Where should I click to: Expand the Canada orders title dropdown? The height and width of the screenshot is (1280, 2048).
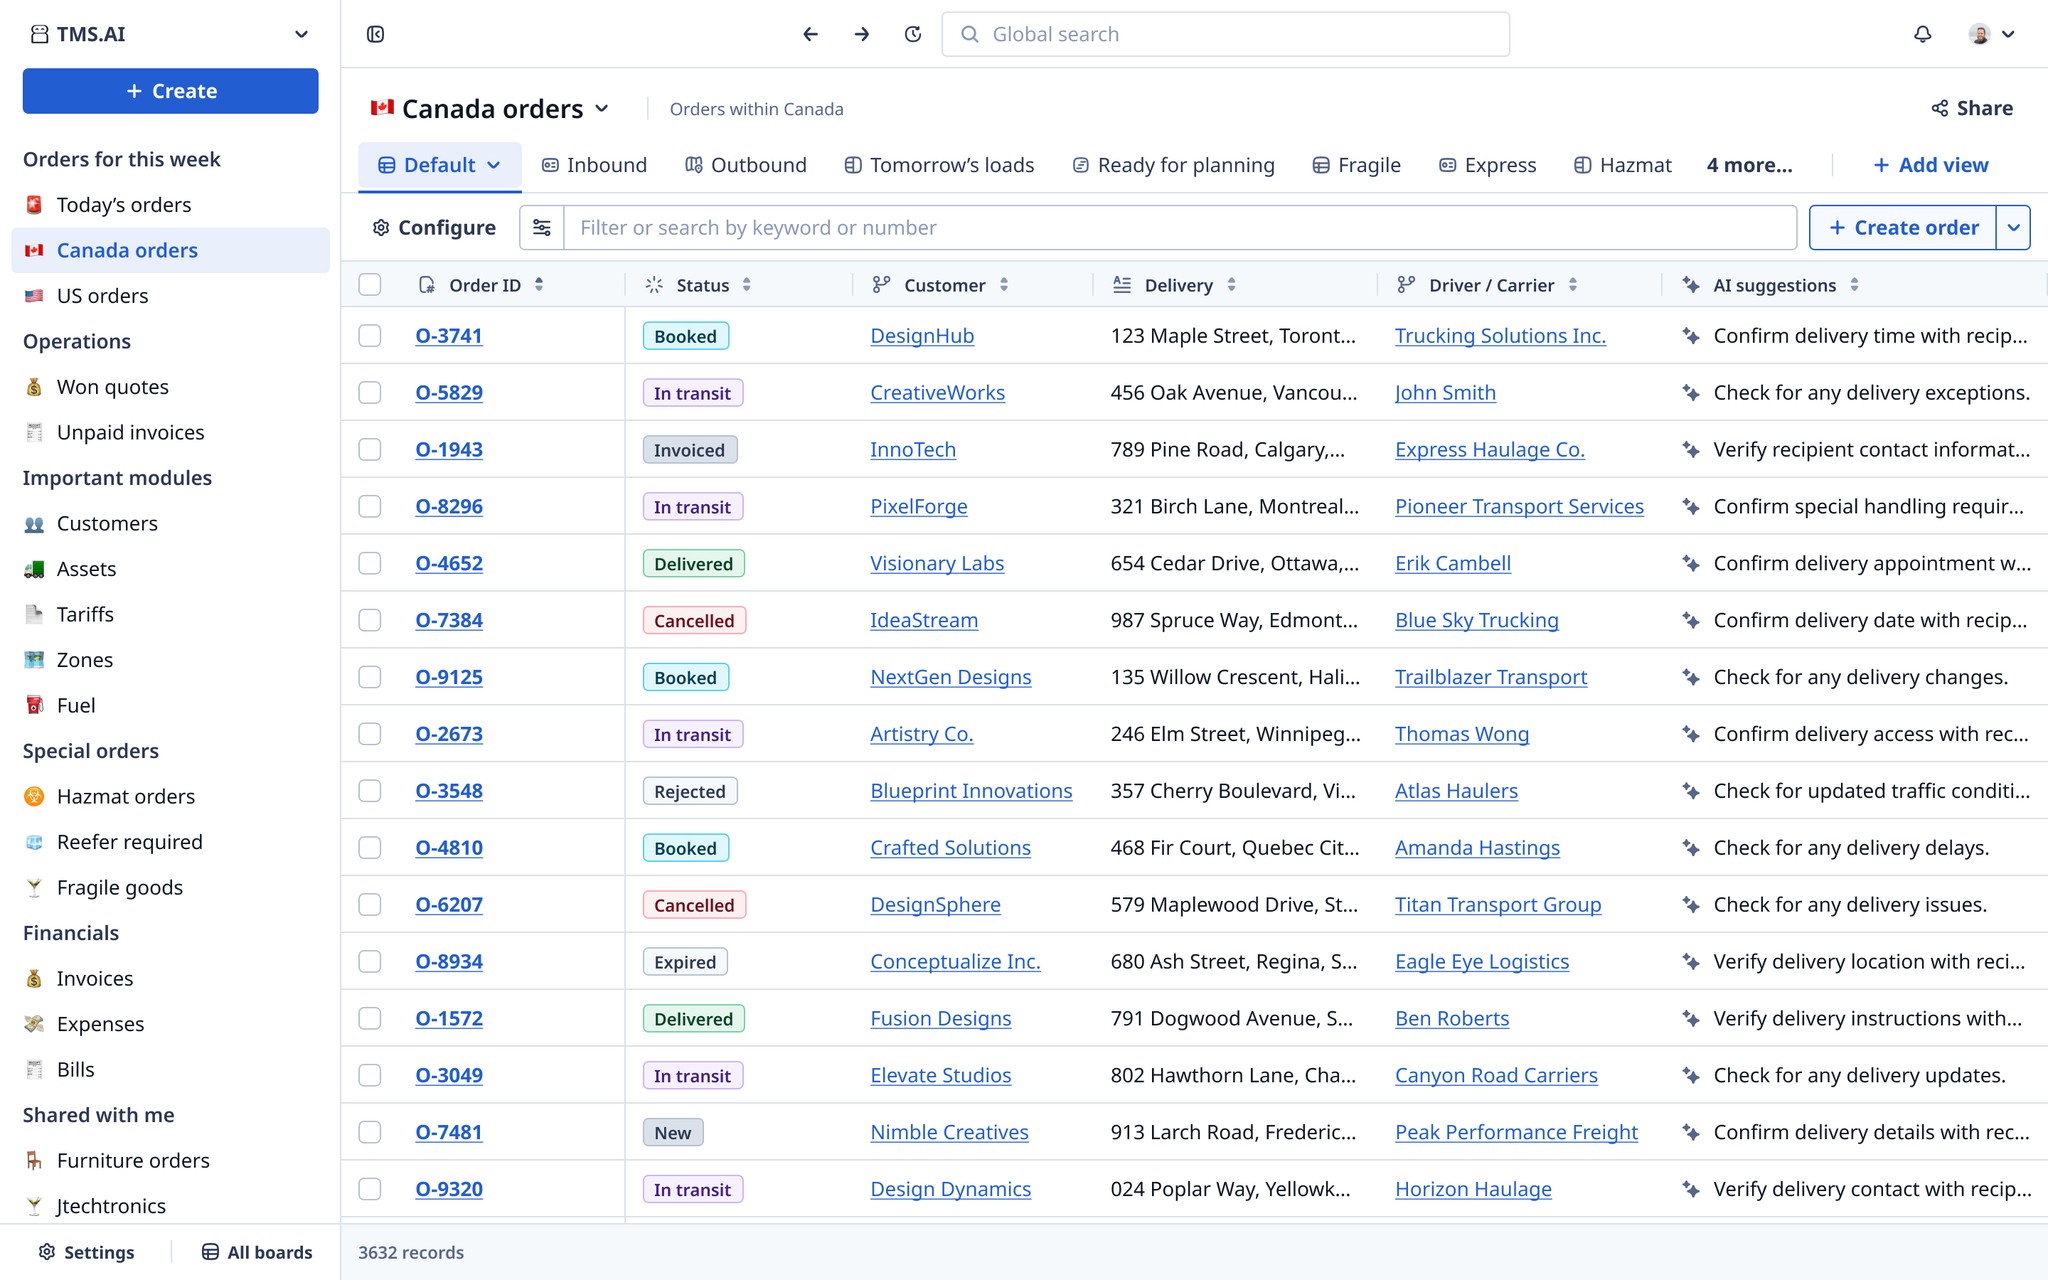[x=601, y=108]
